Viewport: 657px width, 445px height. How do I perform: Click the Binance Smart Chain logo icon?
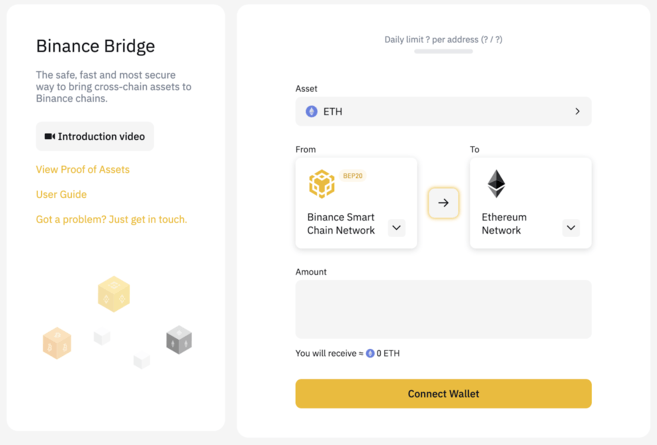[322, 184]
